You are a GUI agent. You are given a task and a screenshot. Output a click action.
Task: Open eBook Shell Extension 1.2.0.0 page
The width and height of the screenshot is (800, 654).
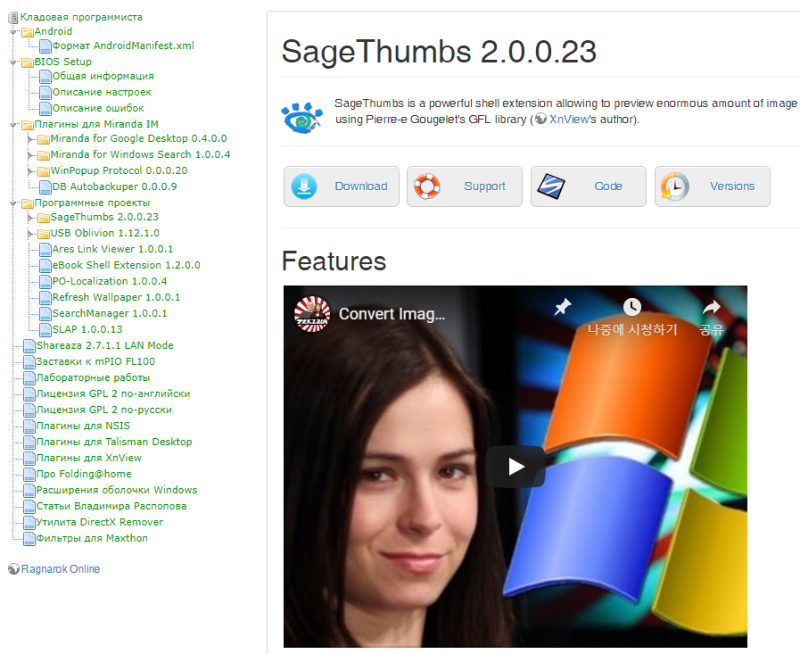126,265
